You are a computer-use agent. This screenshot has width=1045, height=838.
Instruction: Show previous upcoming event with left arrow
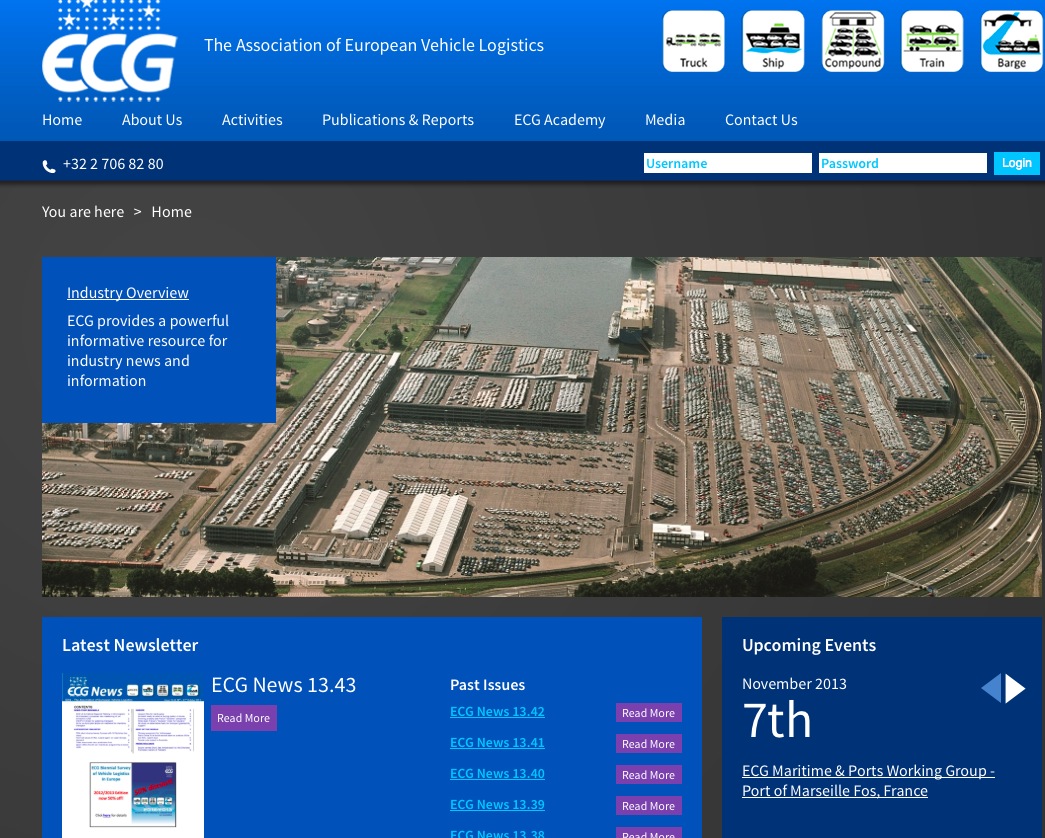coord(991,688)
